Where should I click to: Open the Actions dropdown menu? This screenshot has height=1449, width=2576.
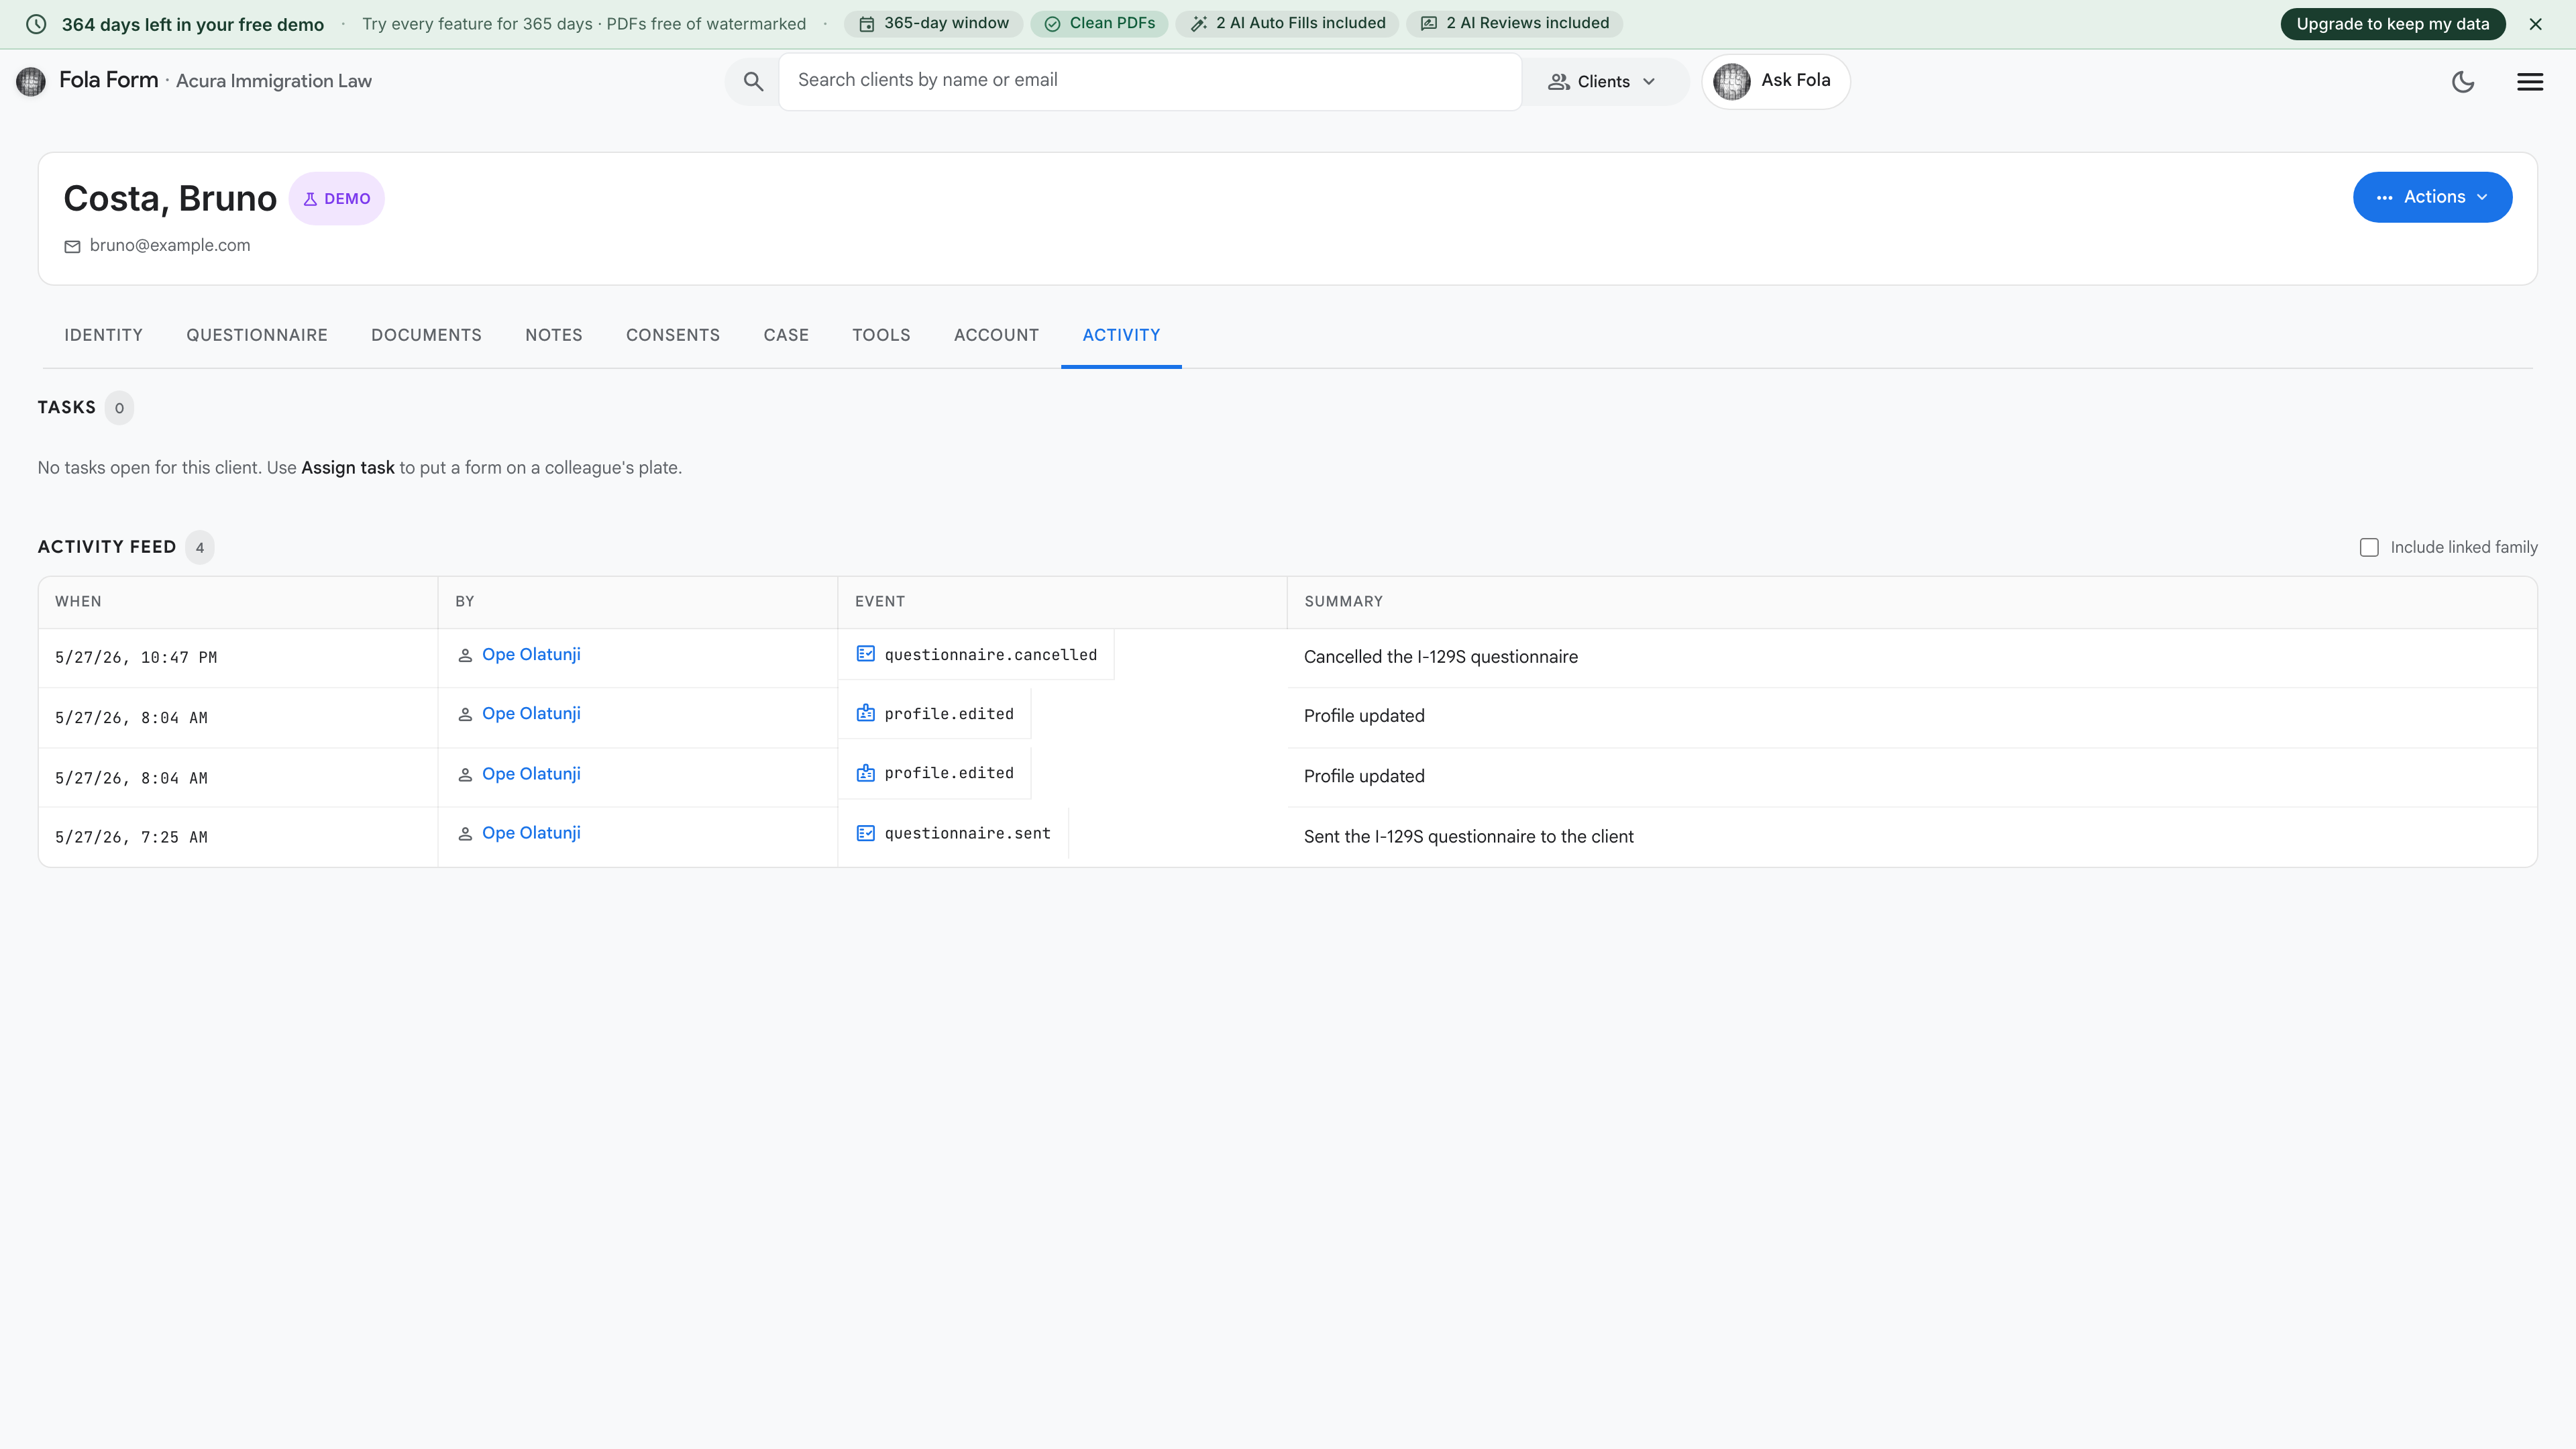pos(2432,197)
